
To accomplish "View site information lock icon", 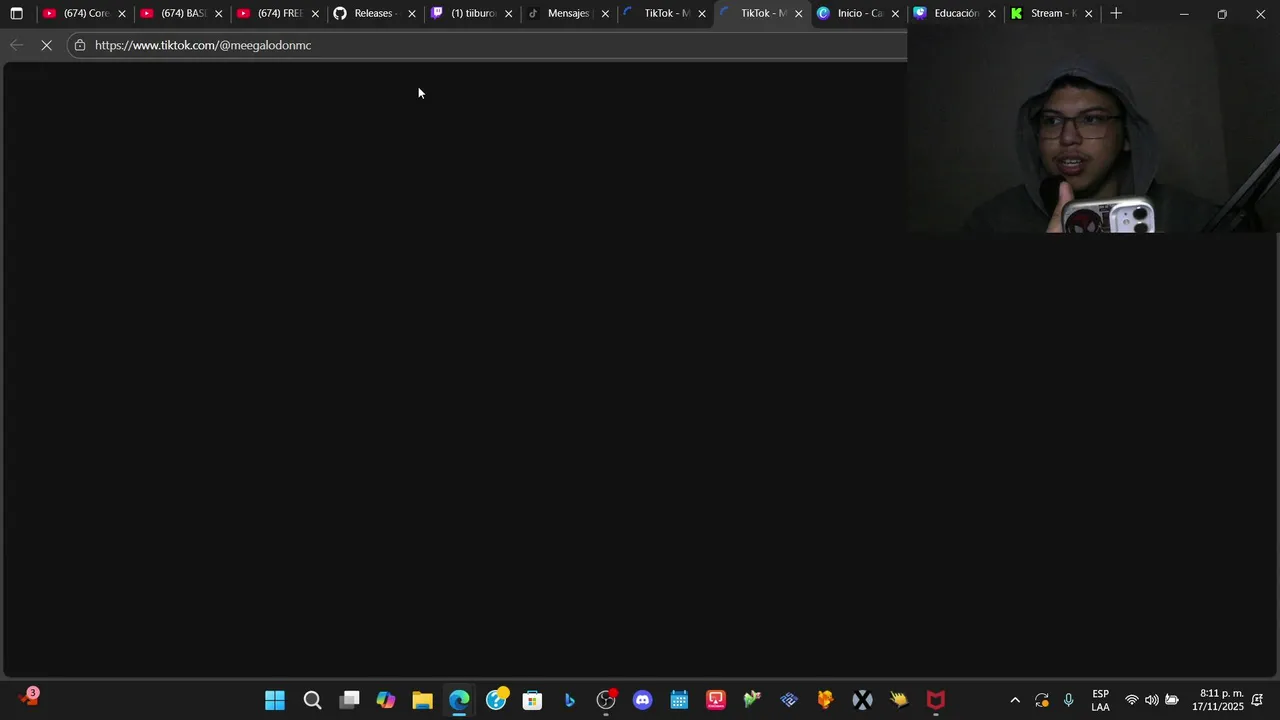I will tap(80, 45).
